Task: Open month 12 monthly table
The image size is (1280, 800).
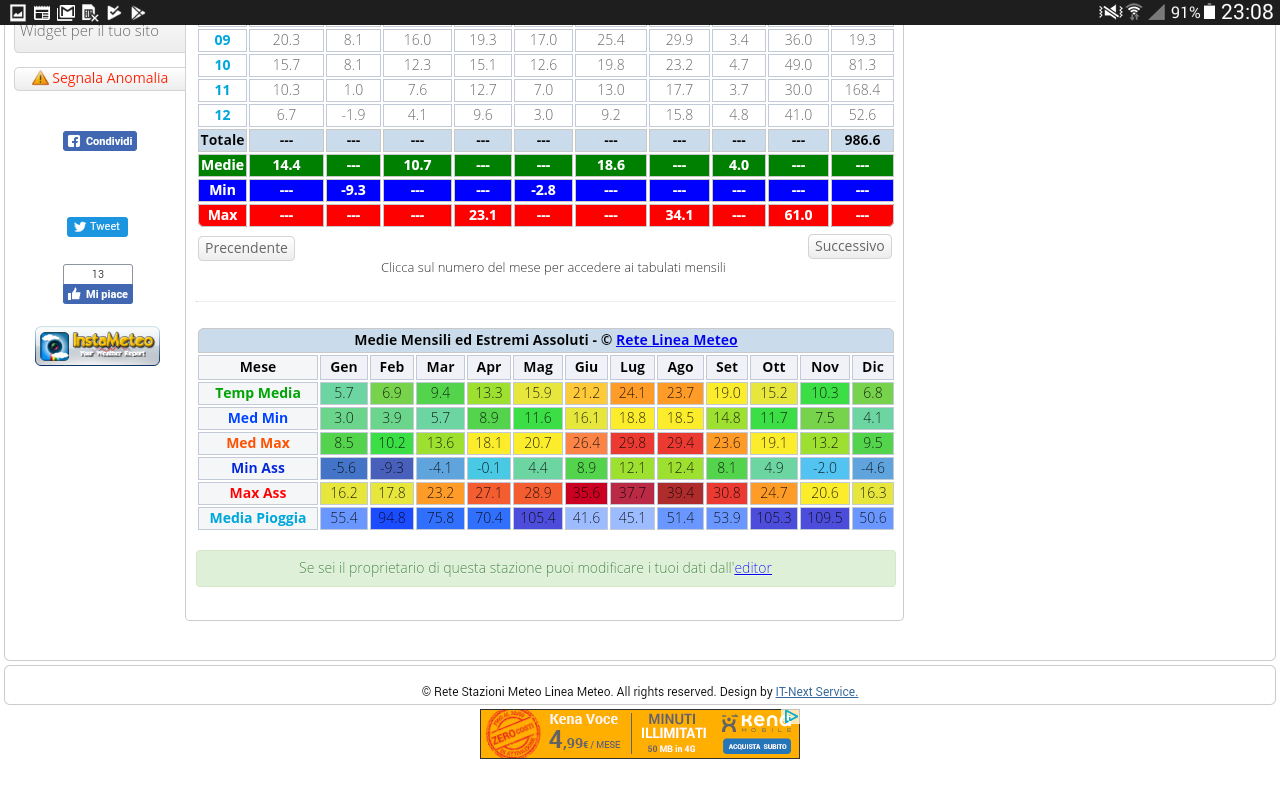Action: coord(222,115)
